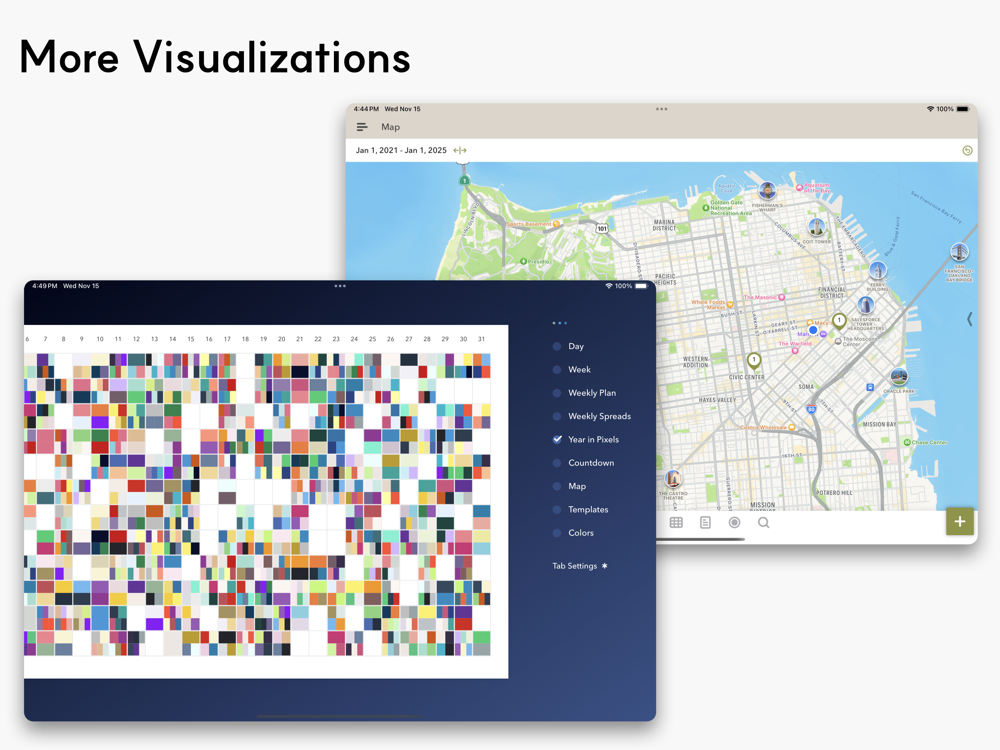Image resolution: width=1000 pixels, height=750 pixels.
Task: Select the Weekly Spreads view option
Action: coord(592,416)
